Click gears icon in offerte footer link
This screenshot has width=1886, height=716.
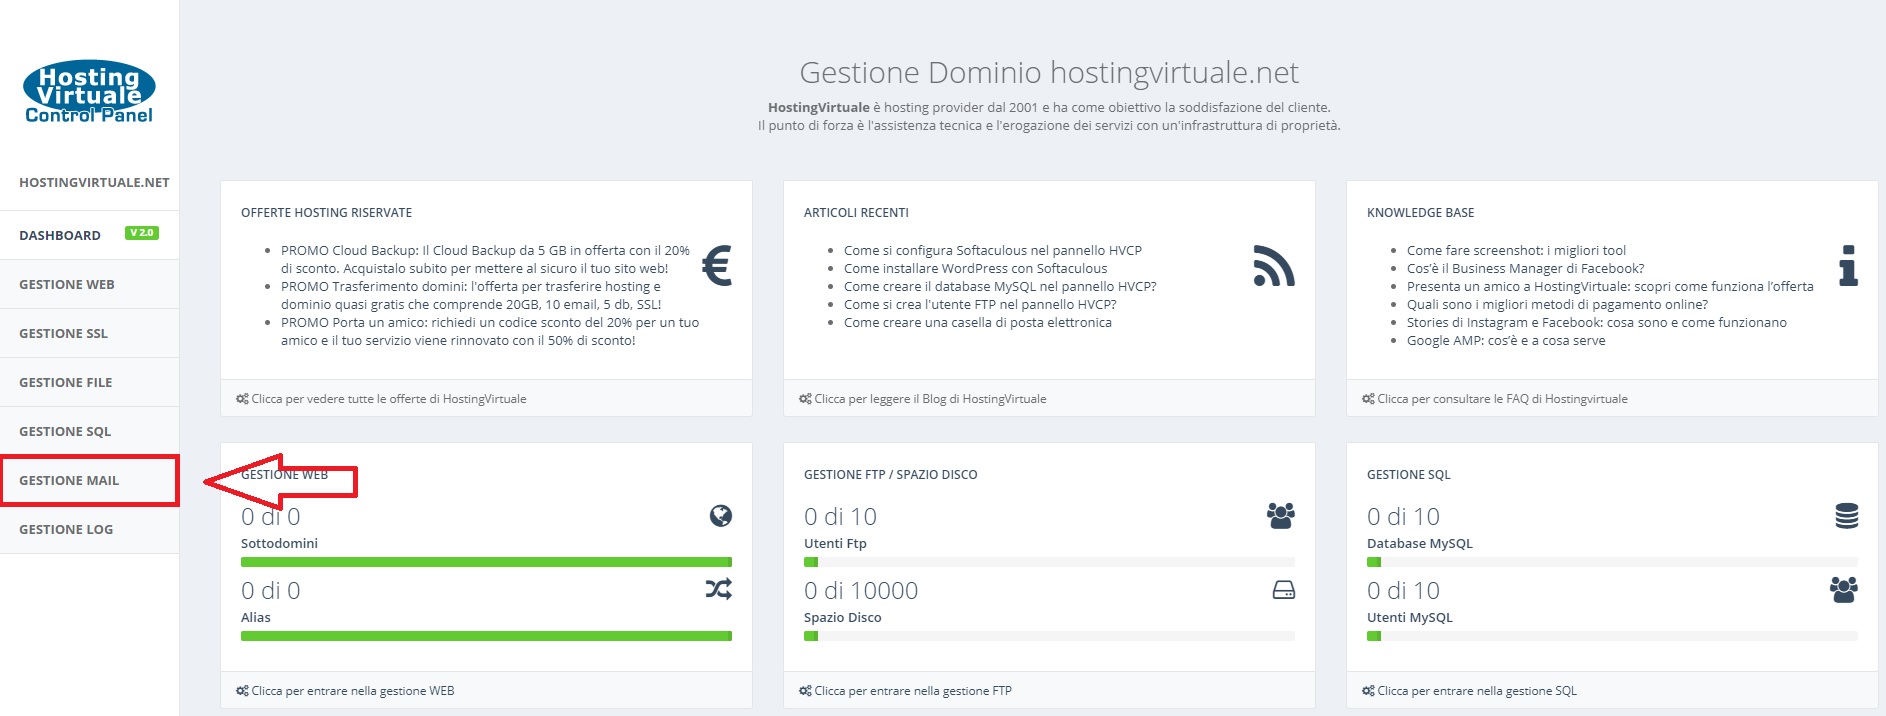242,399
